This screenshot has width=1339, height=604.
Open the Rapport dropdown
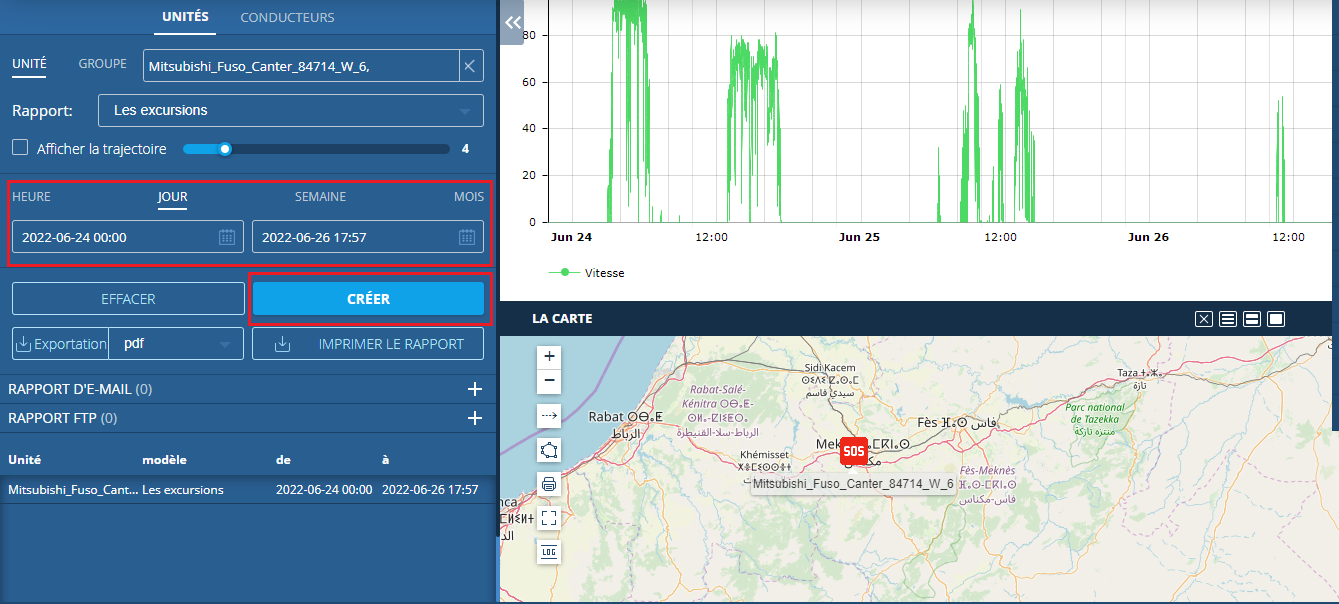[290, 110]
